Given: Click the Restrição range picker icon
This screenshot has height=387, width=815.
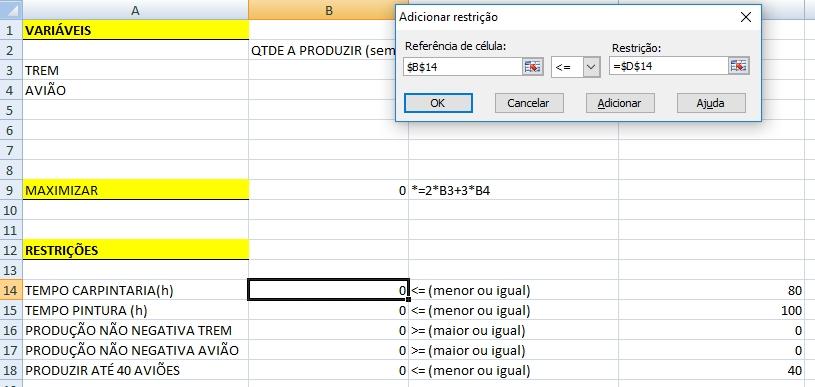Looking at the screenshot, I should click(x=739, y=66).
